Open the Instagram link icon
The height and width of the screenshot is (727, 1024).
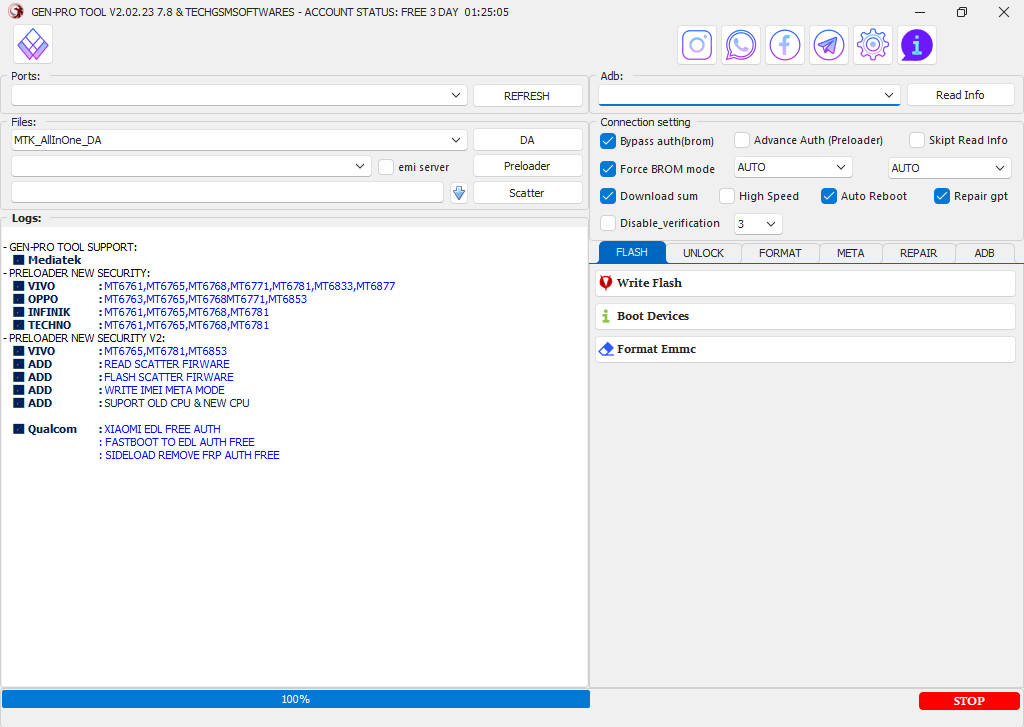(697, 45)
